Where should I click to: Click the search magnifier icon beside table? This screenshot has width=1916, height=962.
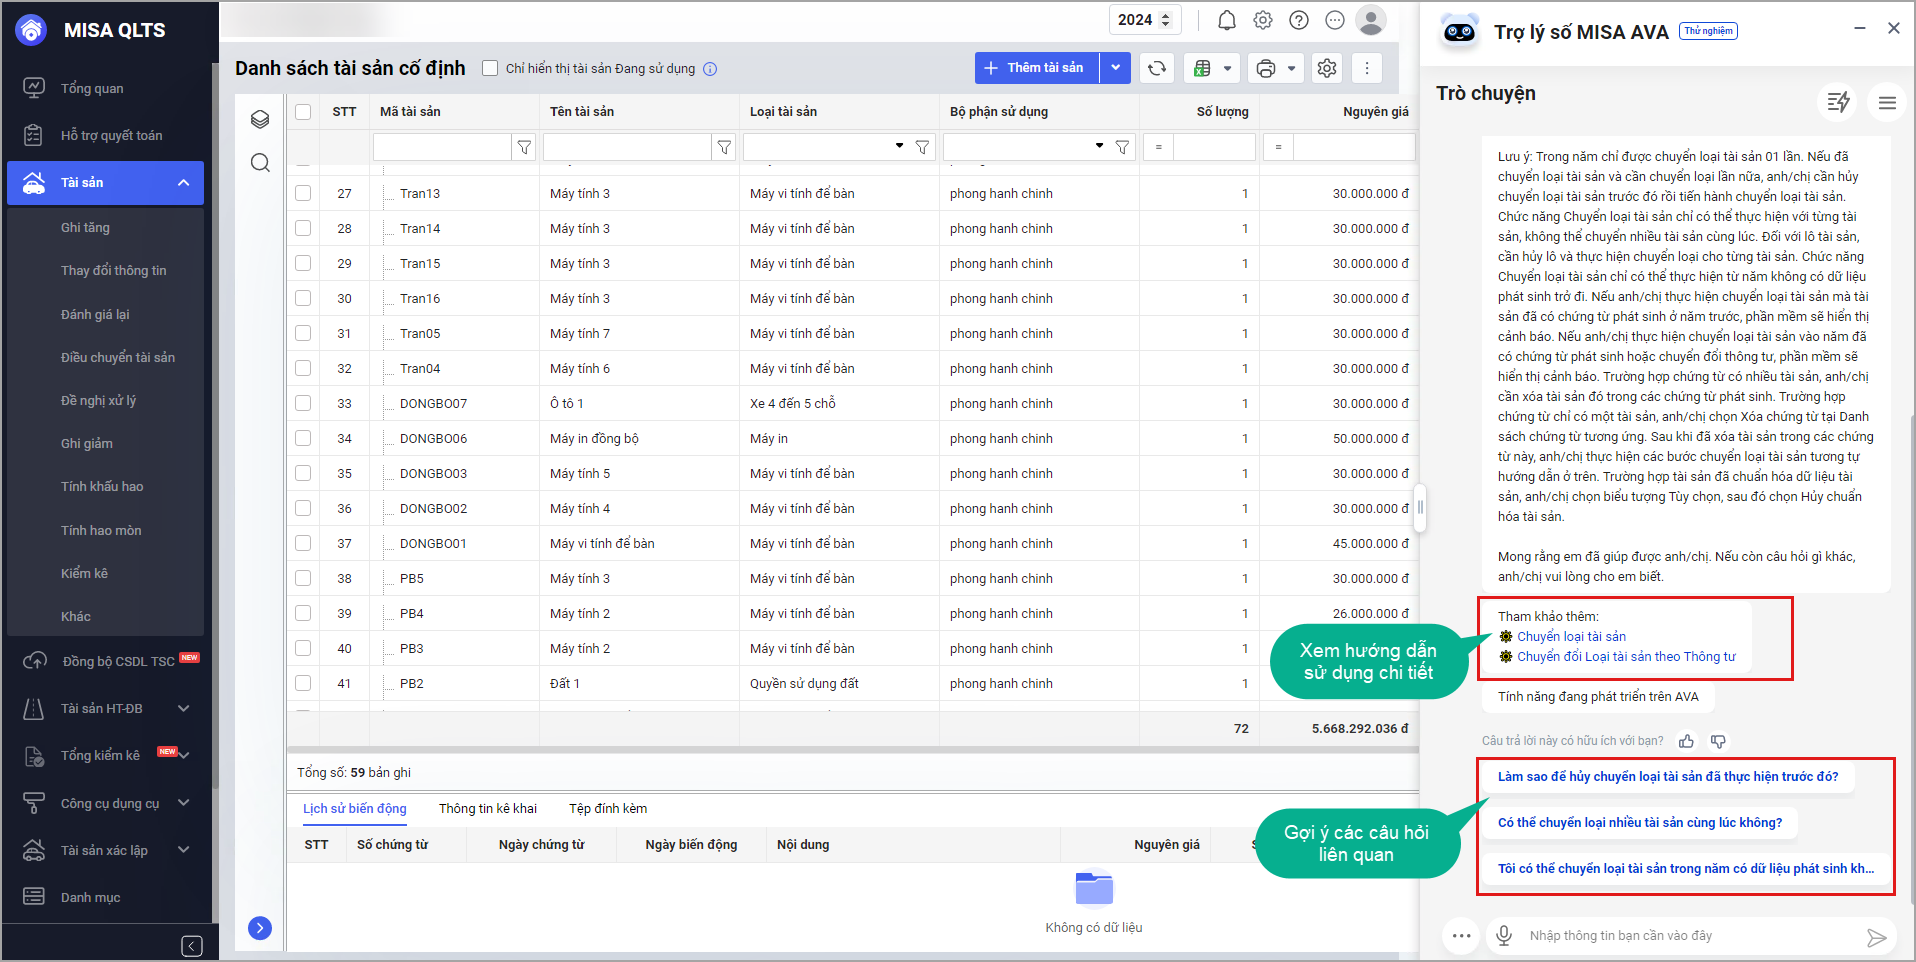tap(260, 163)
